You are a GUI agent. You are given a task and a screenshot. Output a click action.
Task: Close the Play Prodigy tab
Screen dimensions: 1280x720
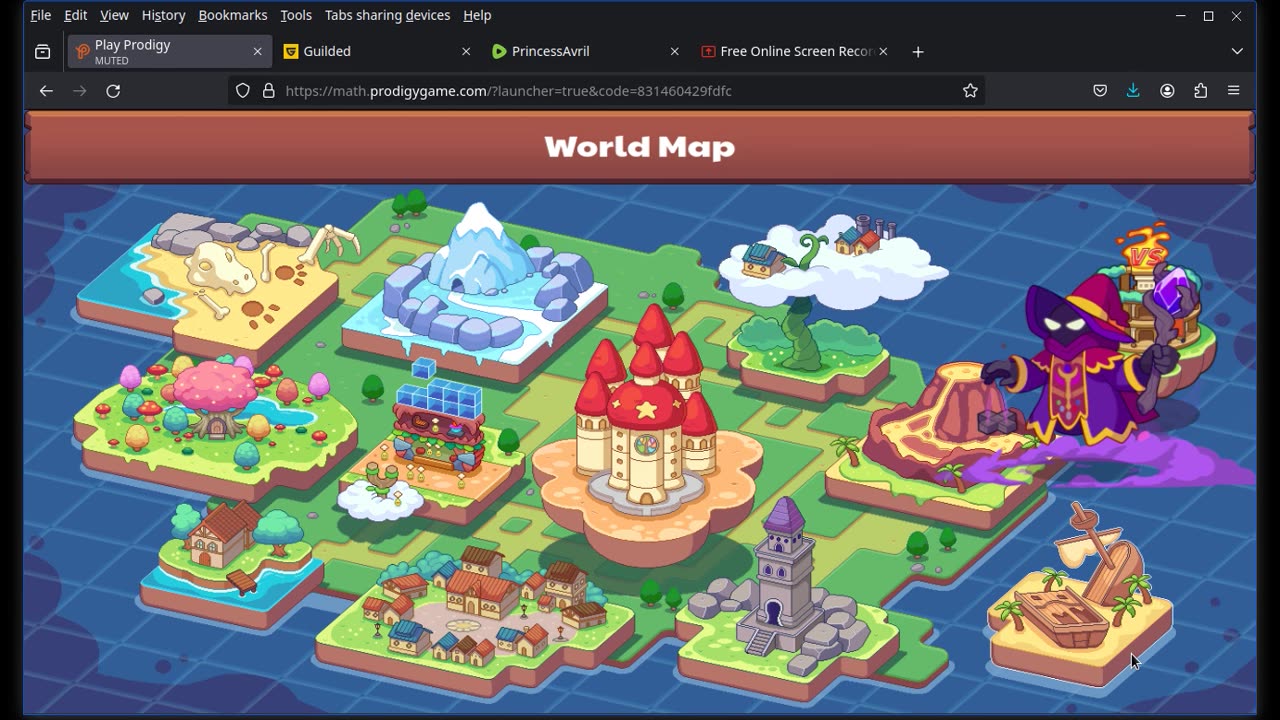(257, 51)
